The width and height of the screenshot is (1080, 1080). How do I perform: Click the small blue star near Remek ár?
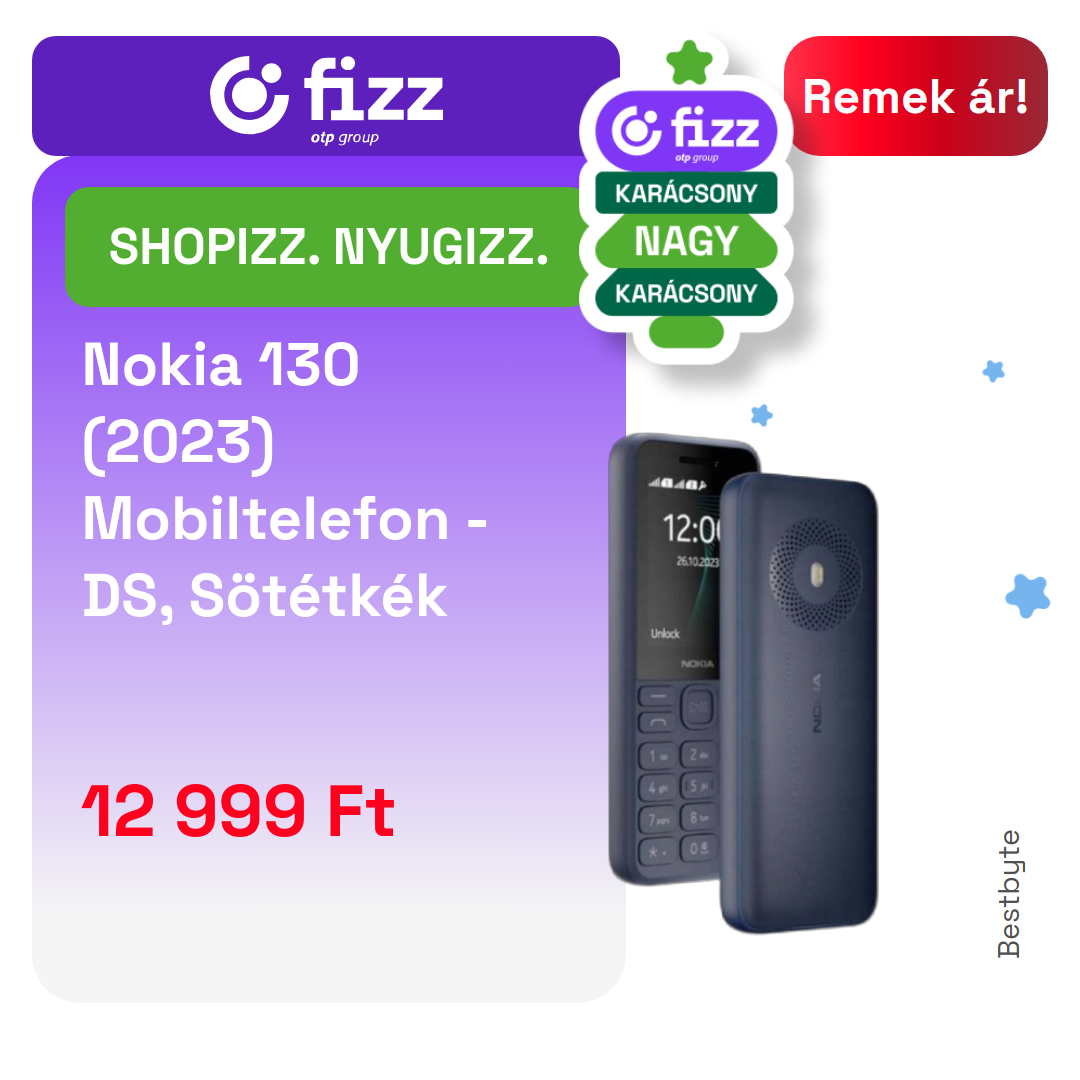(993, 371)
